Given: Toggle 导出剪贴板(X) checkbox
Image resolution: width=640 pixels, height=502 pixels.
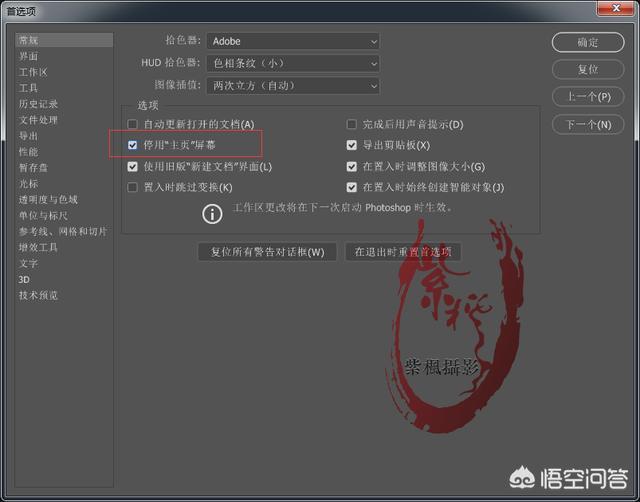Looking at the screenshot, I should click(x=351, y=145).
